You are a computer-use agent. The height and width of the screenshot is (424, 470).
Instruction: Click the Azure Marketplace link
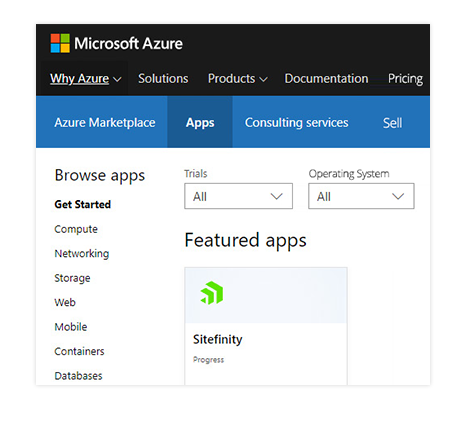click(105, 122)
